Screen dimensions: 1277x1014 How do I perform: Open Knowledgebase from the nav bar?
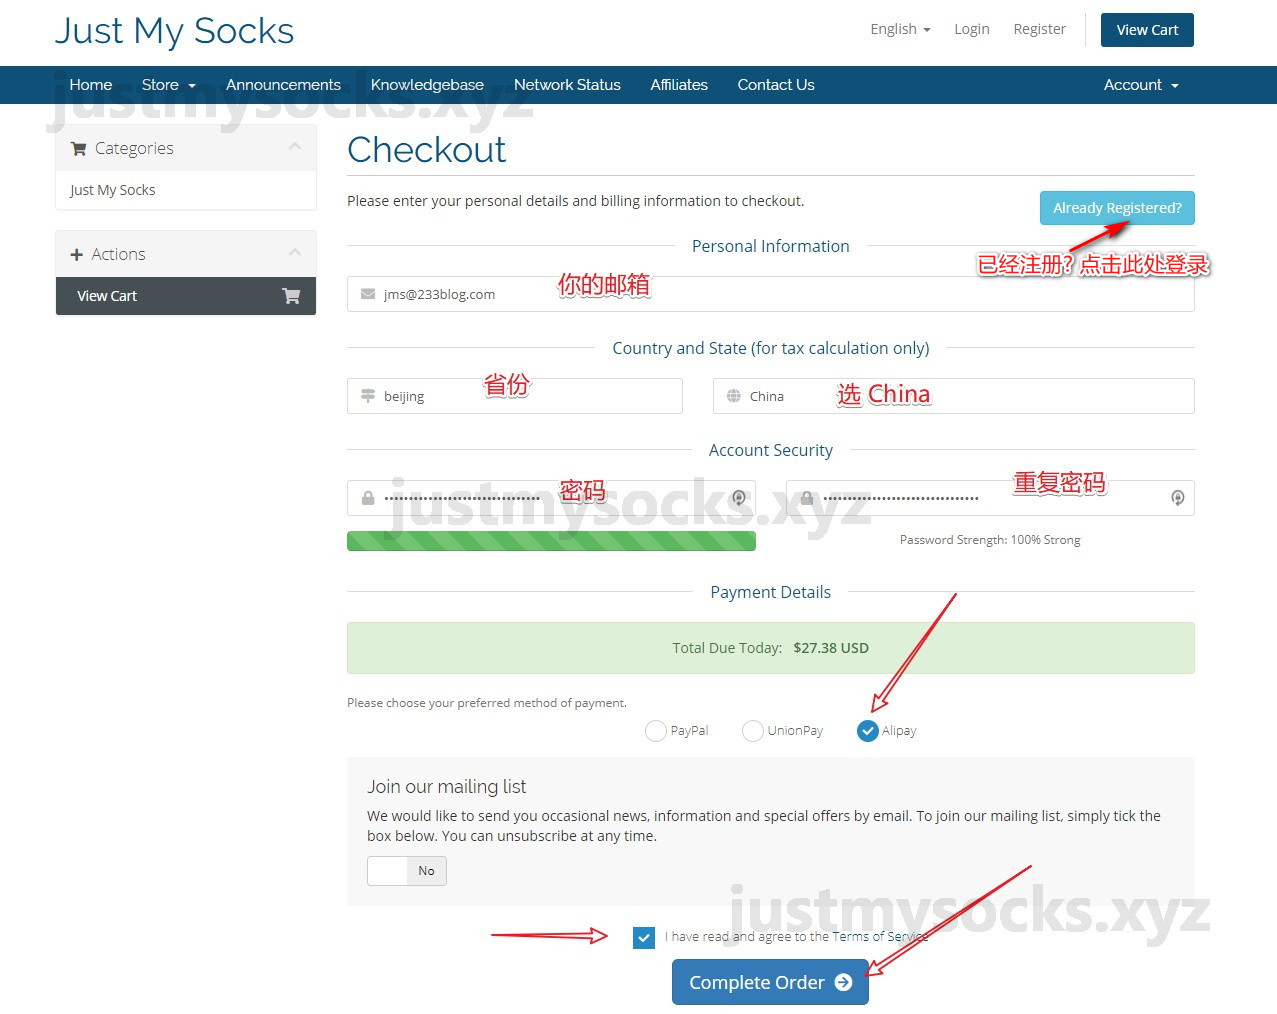(427, 85)
